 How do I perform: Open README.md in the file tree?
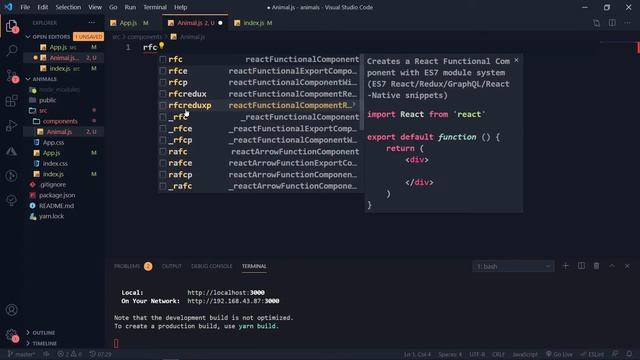[x=56, y=206]
